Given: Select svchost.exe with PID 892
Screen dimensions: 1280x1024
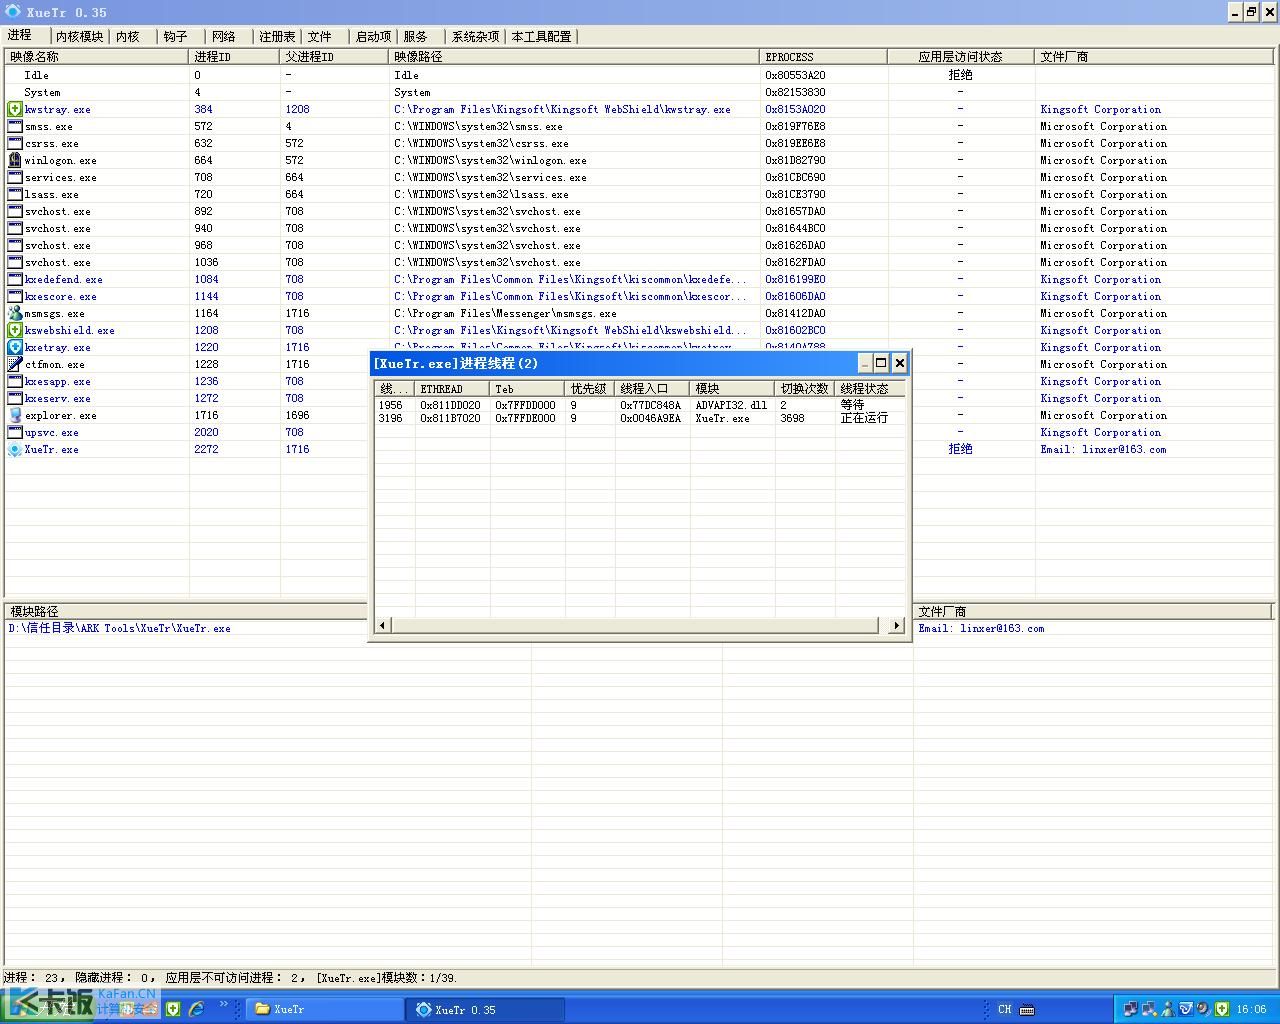Looking at the screenshot, I should pyautogui.click(x=638, y=211).
